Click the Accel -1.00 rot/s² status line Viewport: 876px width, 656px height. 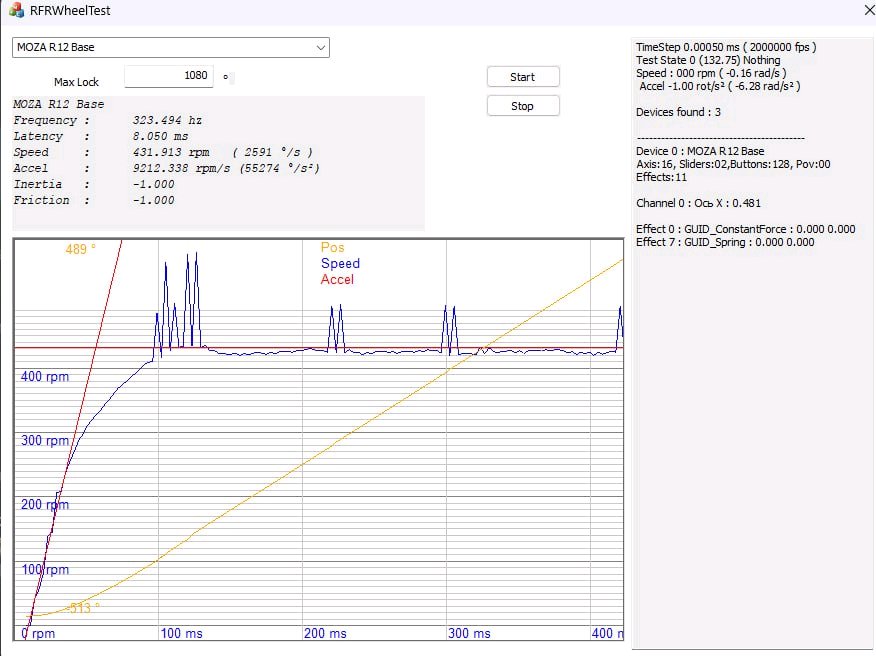(720, 86)
